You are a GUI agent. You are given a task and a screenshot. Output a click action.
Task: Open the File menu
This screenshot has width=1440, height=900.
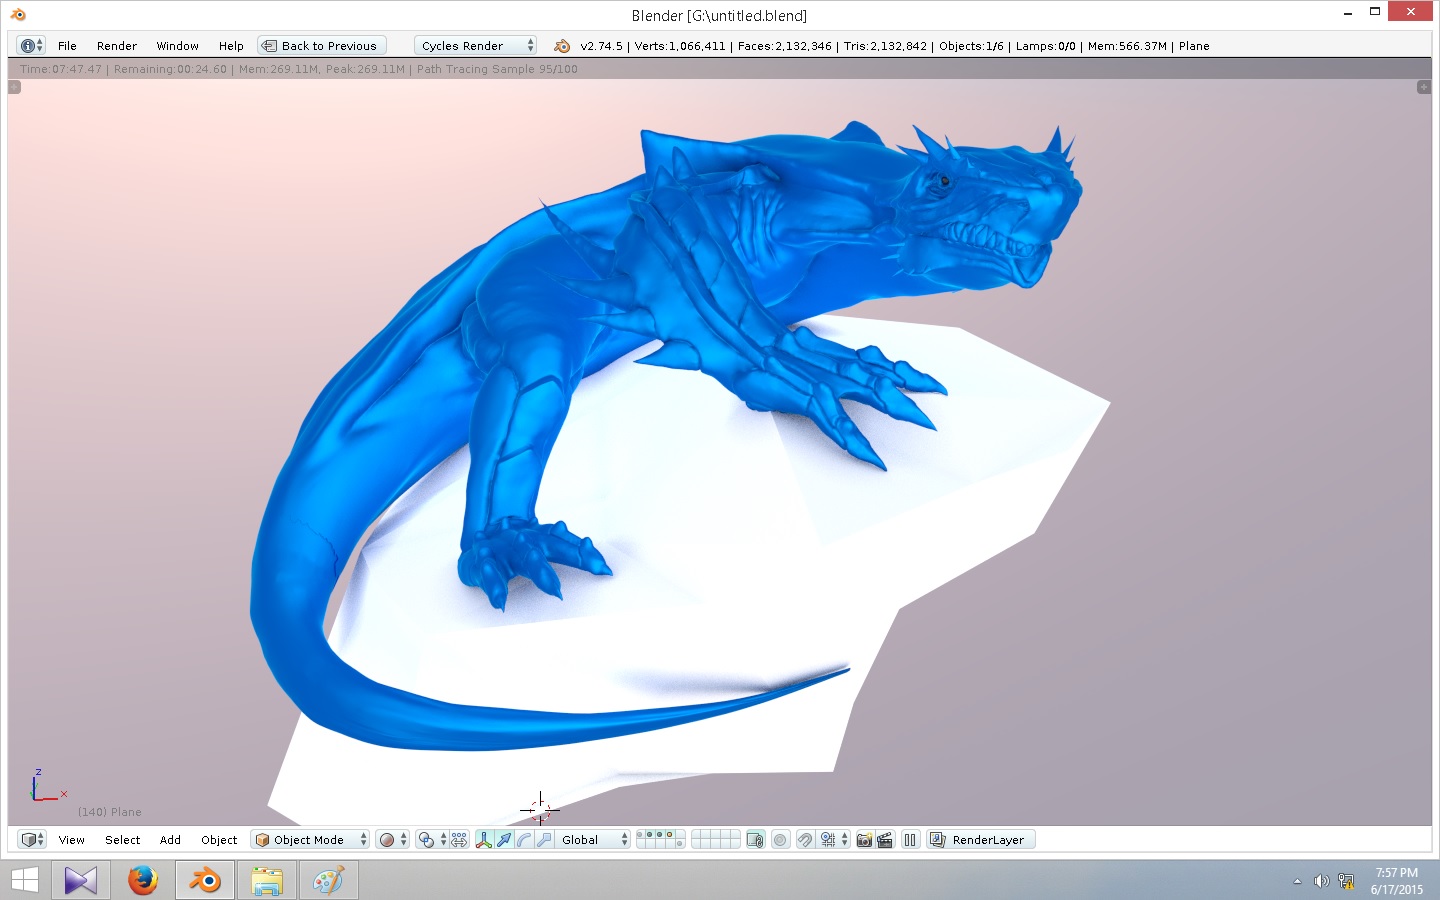67,46
